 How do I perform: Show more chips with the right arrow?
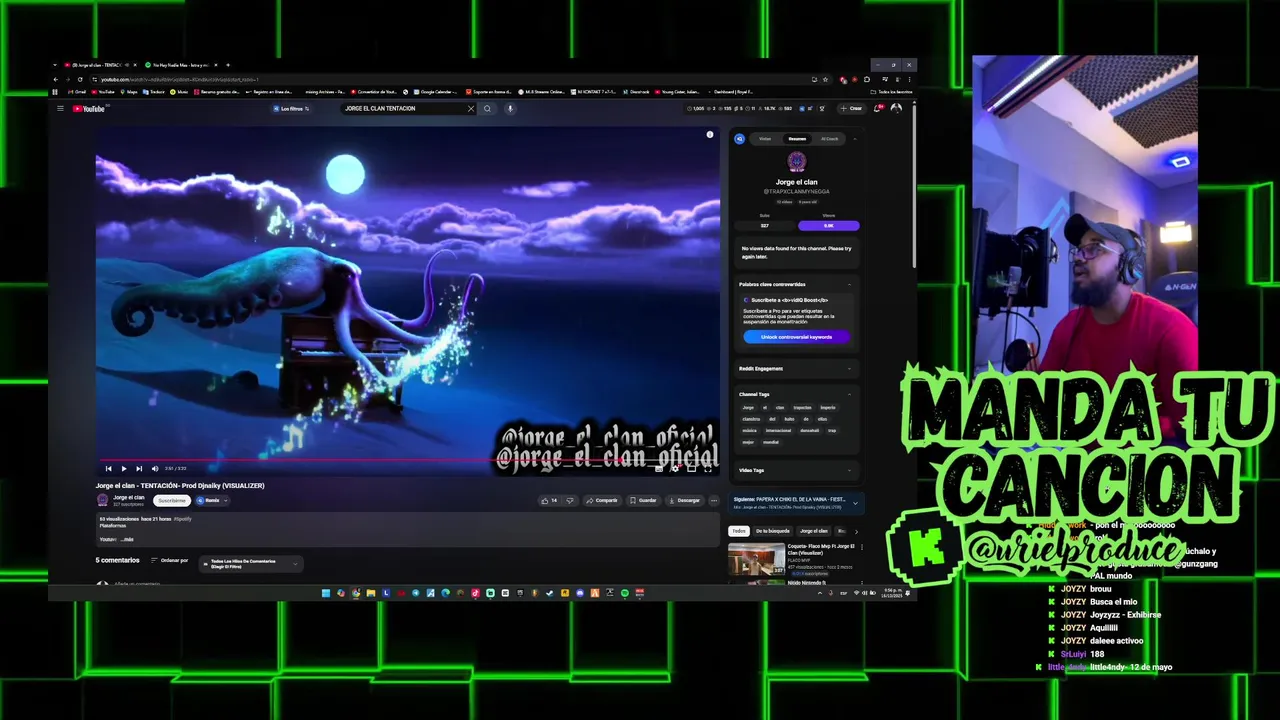(x=856, y=532)
